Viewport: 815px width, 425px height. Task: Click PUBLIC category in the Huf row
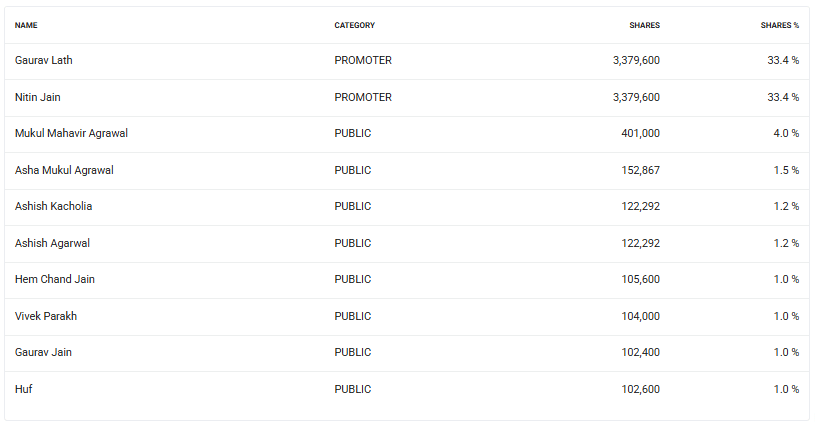coord(353,389)
